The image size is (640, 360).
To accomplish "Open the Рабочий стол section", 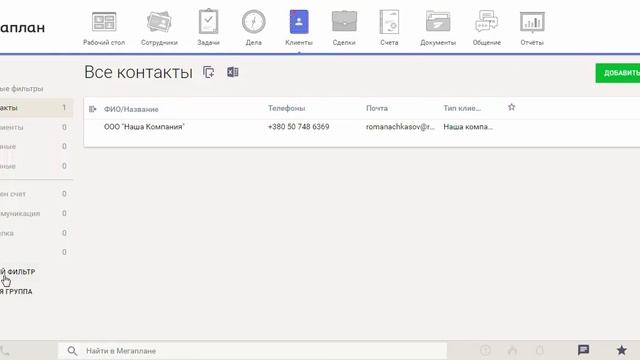I will (x=104, y=28).
